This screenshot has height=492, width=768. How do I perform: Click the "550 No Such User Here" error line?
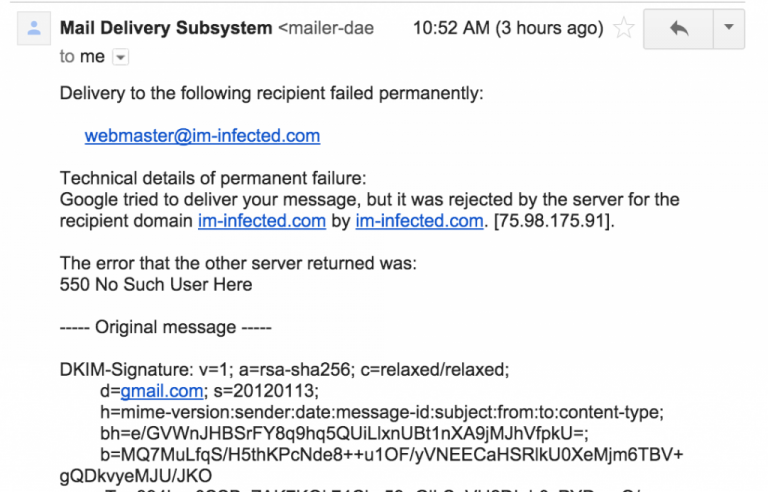[x=156, y=284]
